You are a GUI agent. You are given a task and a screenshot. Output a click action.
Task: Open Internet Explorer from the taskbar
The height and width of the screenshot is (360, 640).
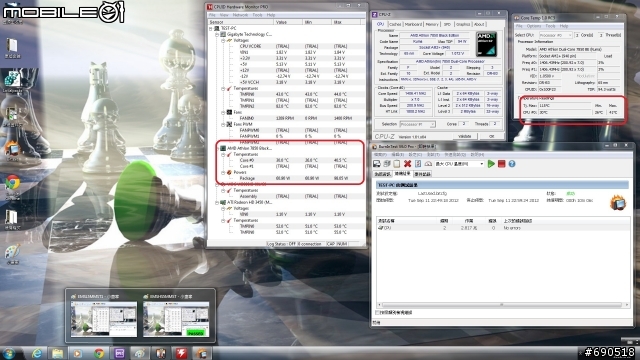(37, 353)
